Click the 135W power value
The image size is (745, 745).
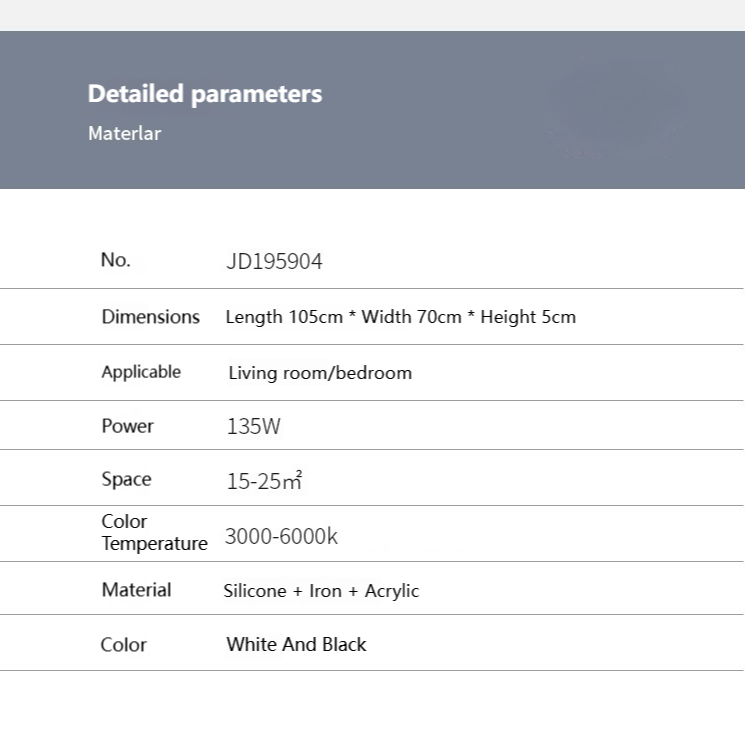click(254, 427)
